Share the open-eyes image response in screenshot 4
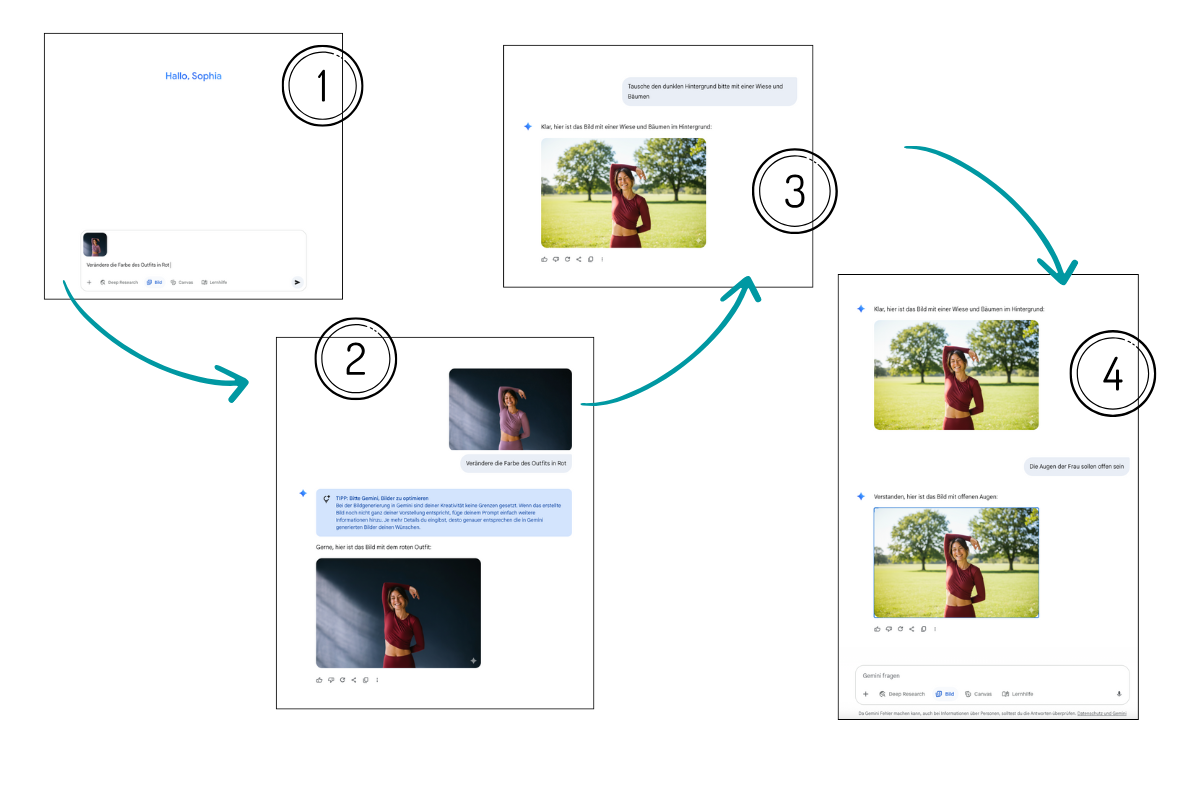Screen dimensions: 1200x800 tap(912, 629)
